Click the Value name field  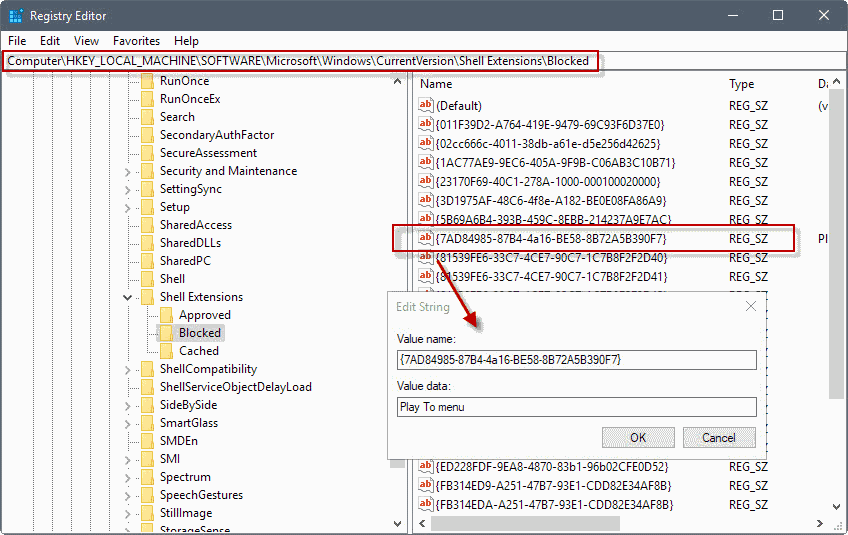(577, 360)
